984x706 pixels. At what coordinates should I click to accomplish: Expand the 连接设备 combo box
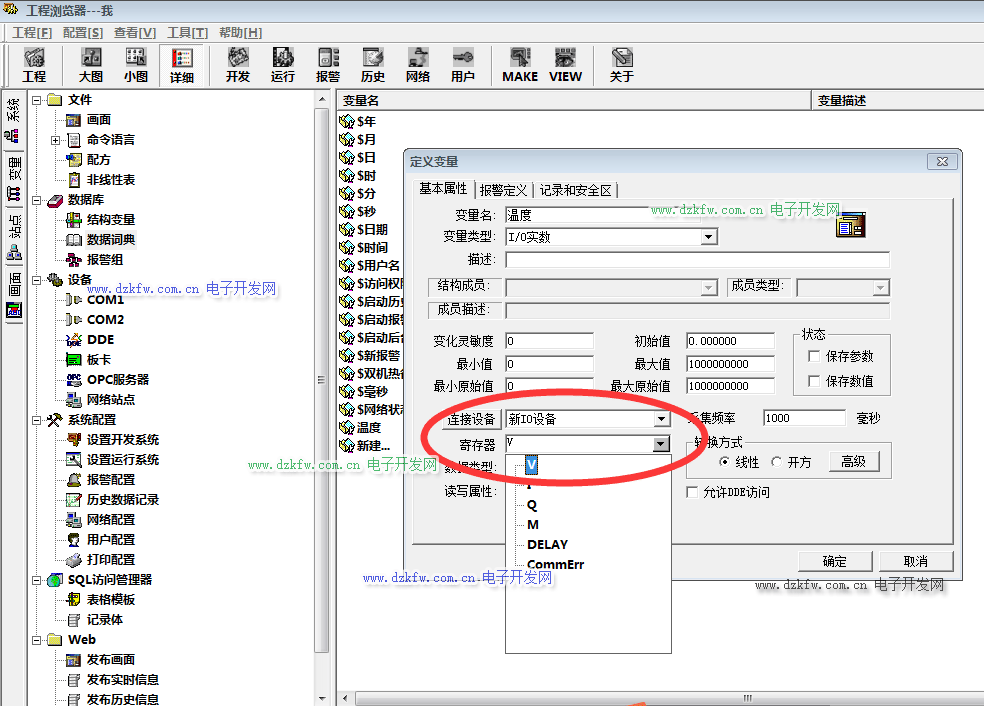pos(661,419)
